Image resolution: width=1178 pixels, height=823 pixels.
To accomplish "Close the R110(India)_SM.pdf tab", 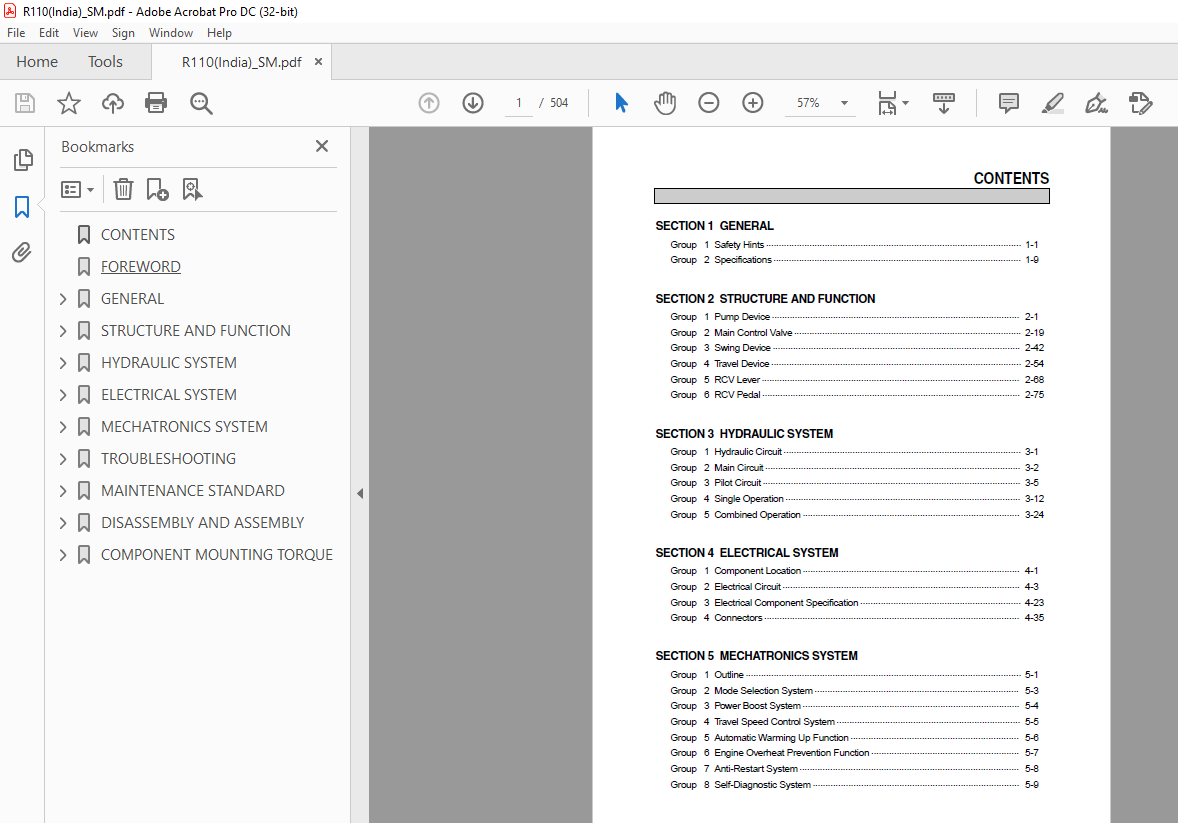I will point(319,62).
